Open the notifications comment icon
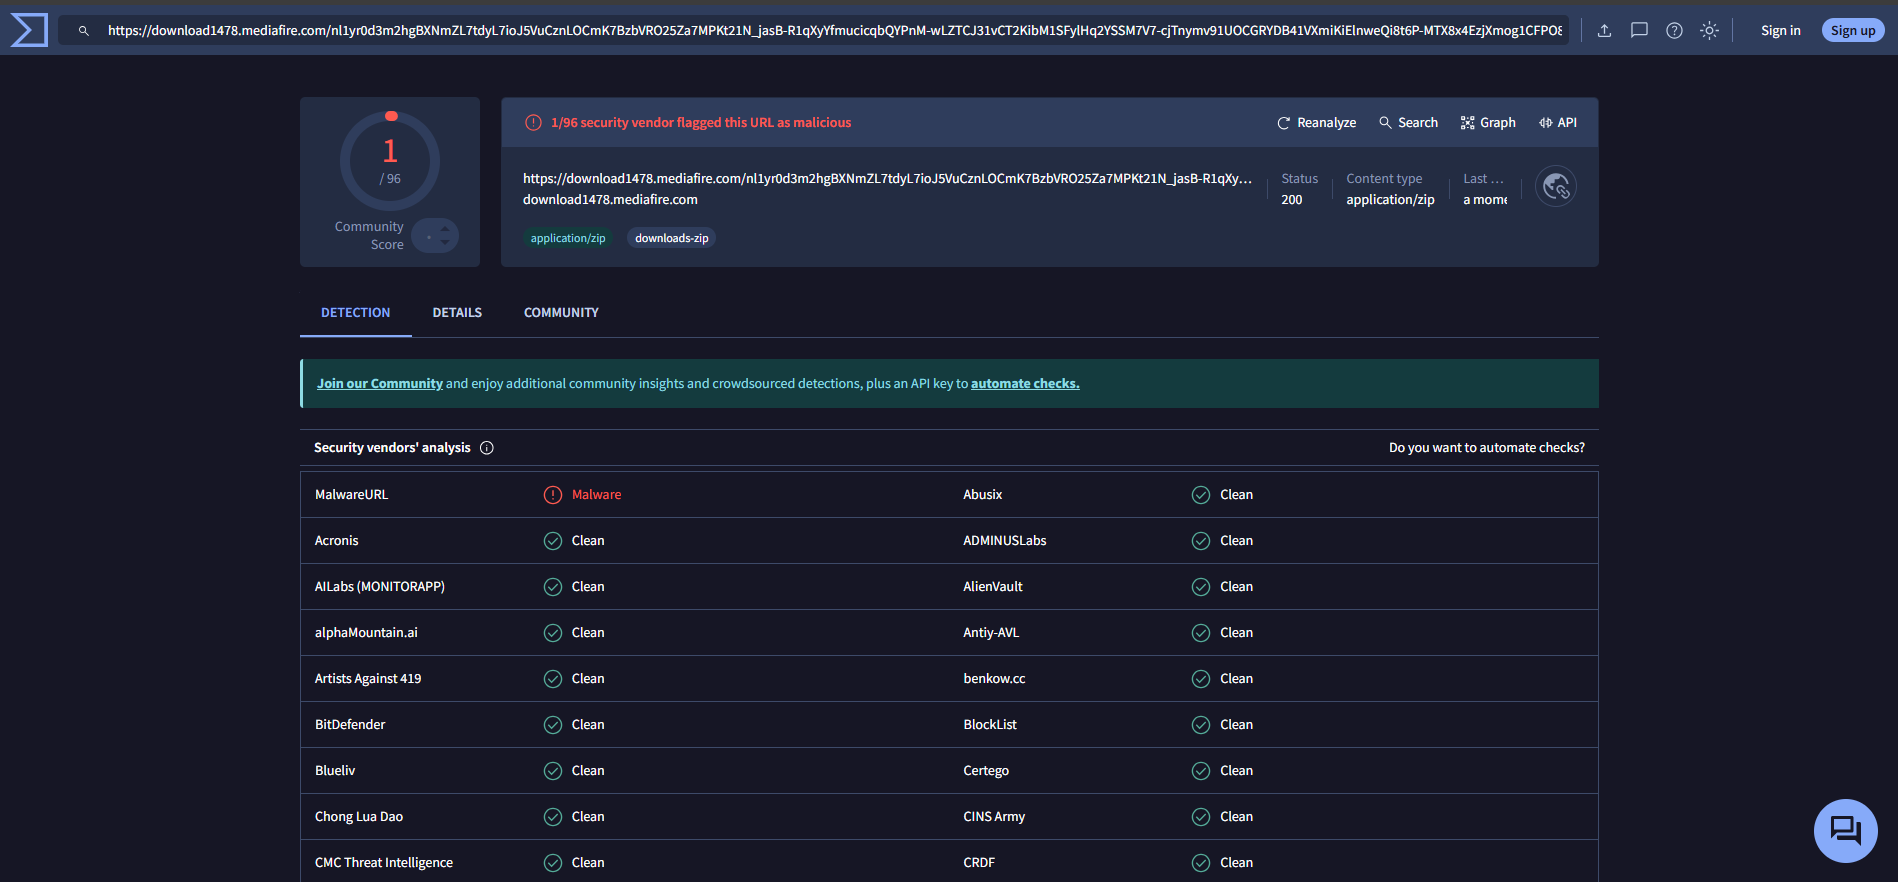 click(x=1639, y=31)
